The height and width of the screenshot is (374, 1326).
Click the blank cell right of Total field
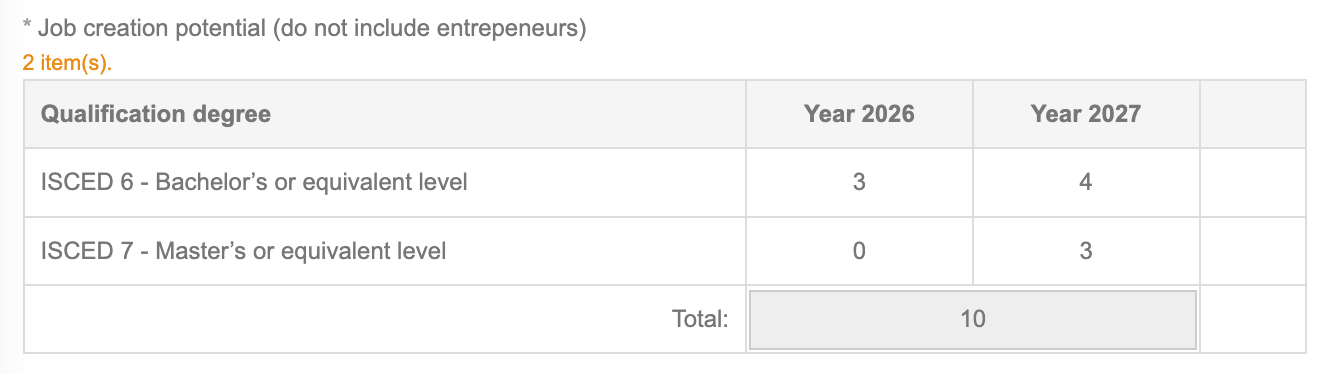tap(1252, 319)
